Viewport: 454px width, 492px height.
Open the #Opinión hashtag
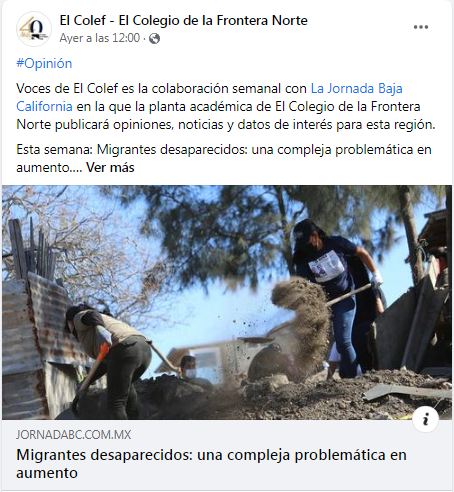(x=44, y=63)
